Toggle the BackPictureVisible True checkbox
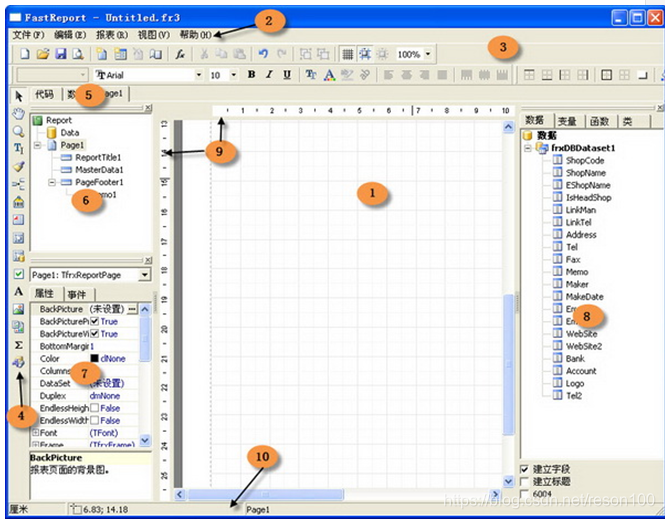The height and width of the screenshot is (519, 665). 95,333
